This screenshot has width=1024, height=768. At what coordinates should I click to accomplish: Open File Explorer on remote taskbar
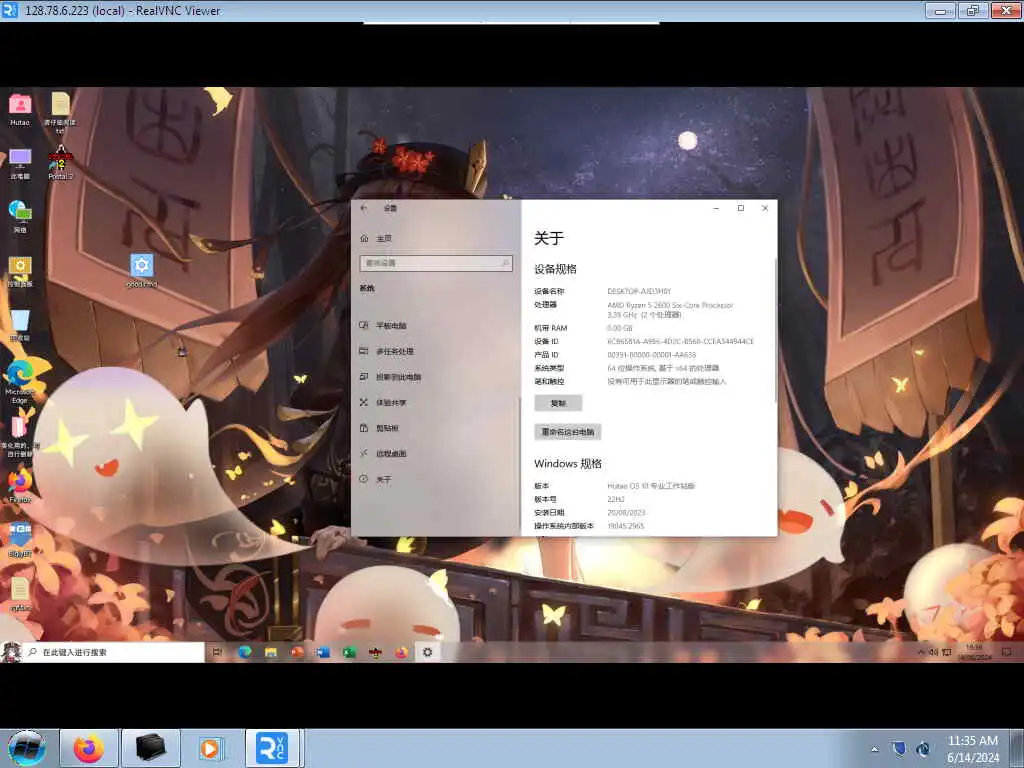tap(271, 652)
